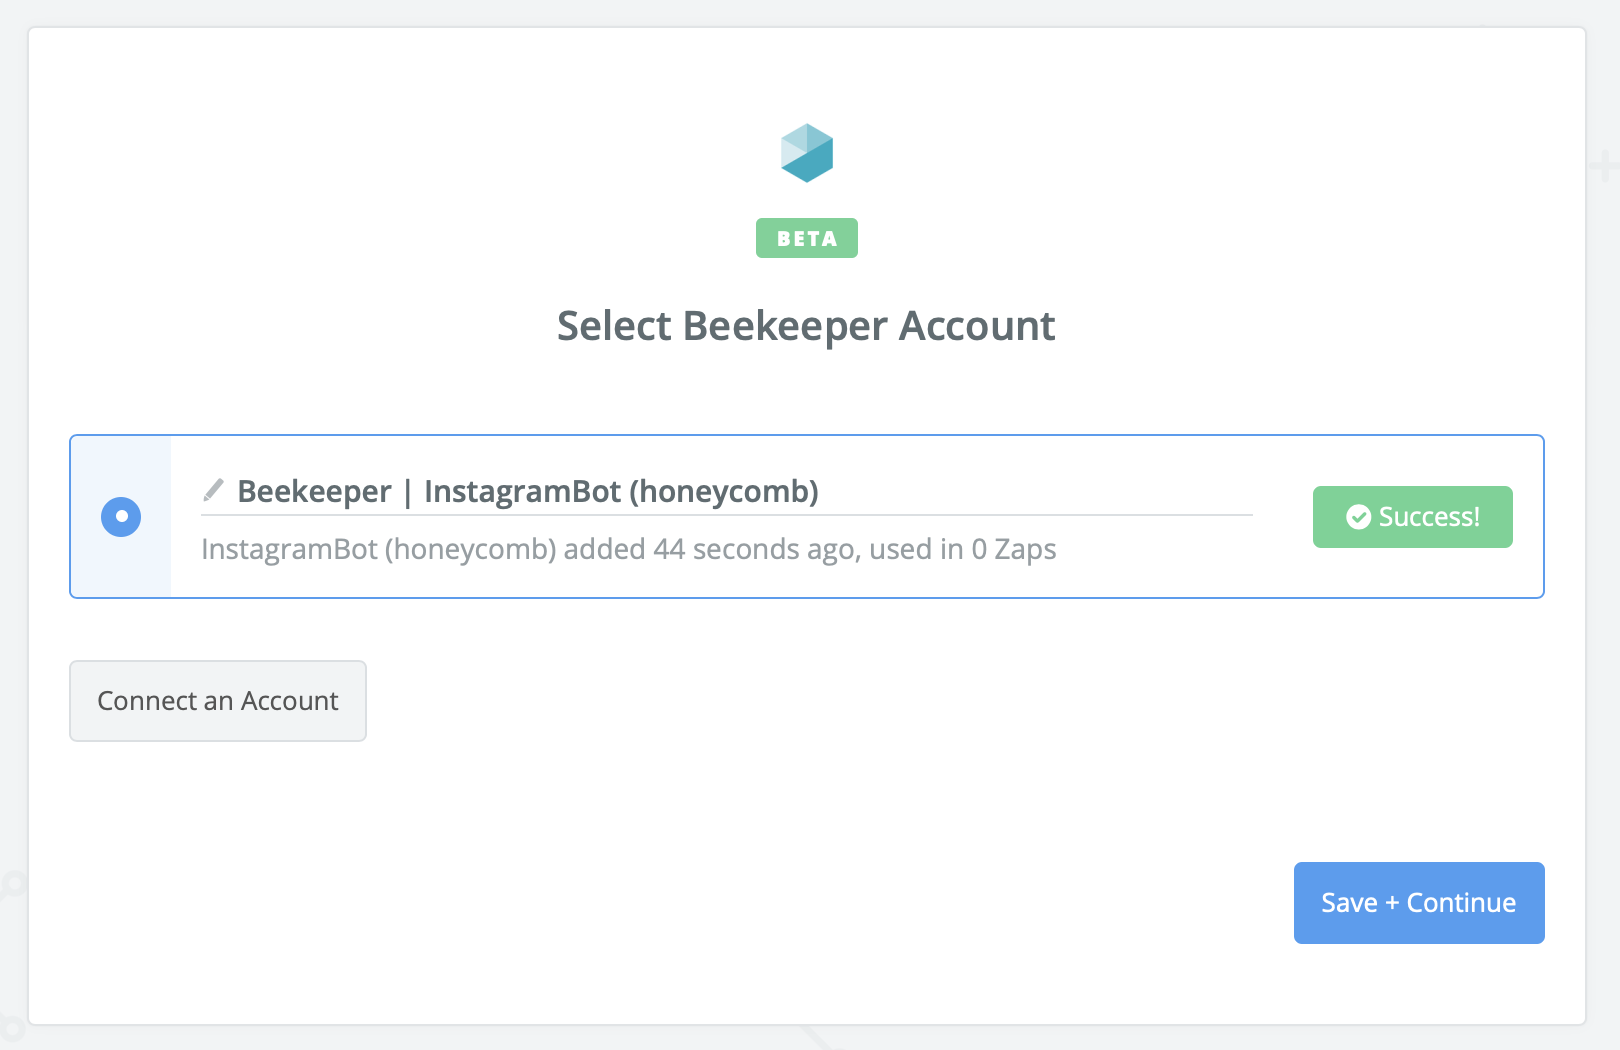Select the highlighted account card row
The height and width of the screenshot is (1050, 1620).
(807, 517)
